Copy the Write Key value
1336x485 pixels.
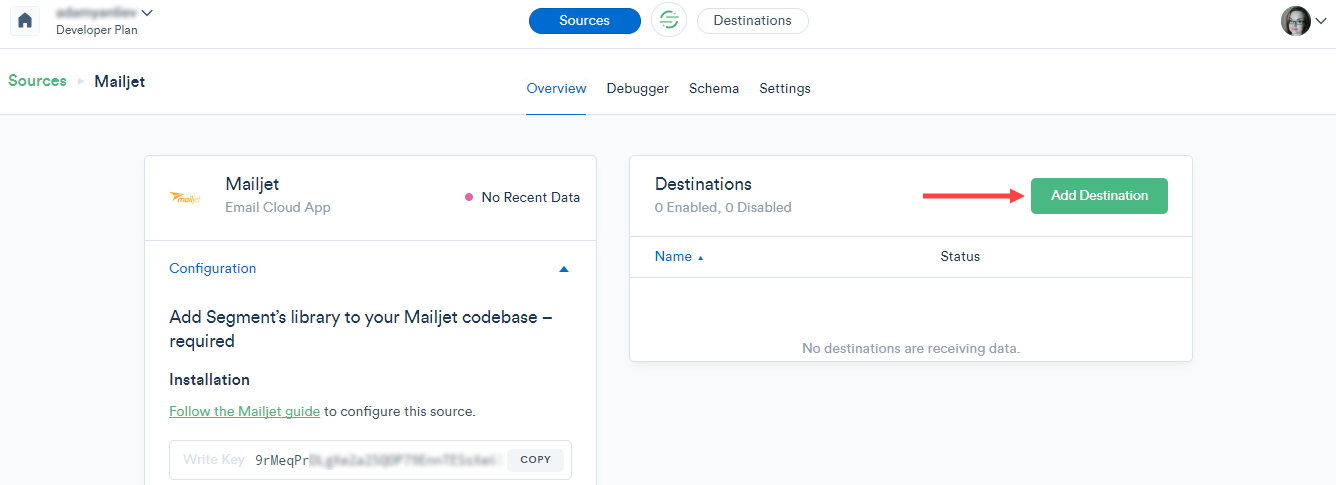(535, 460)
